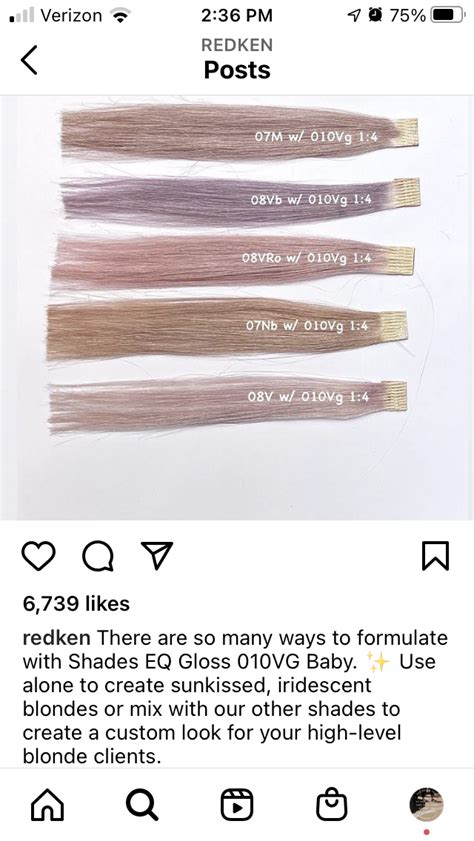Tap the post caption text
Screen dimensions: 474x841
click(236, 697)
